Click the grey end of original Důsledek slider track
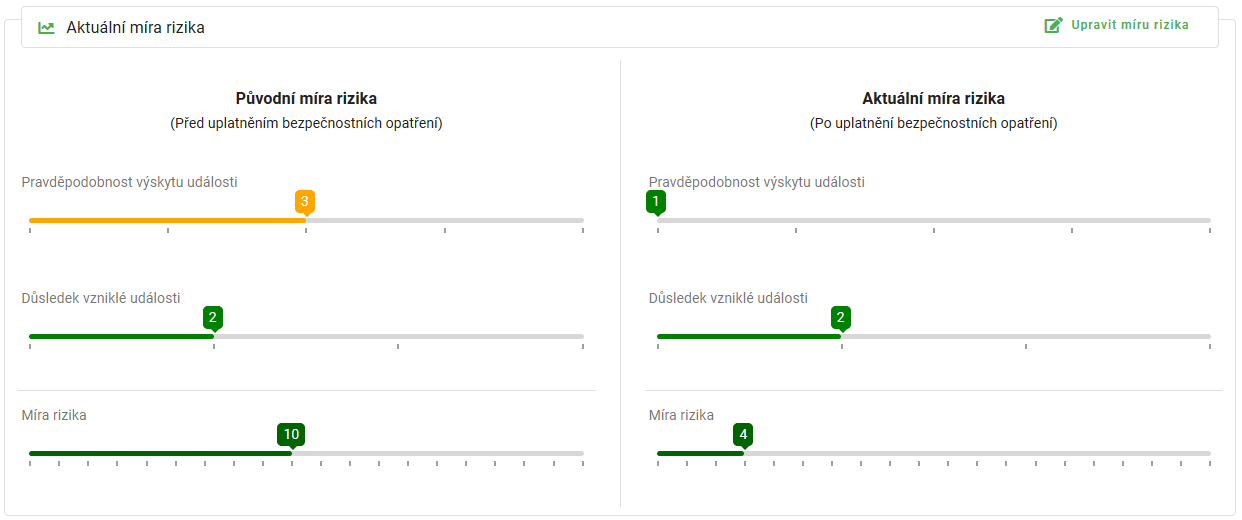1242x520 pixels. click(398, 336)
